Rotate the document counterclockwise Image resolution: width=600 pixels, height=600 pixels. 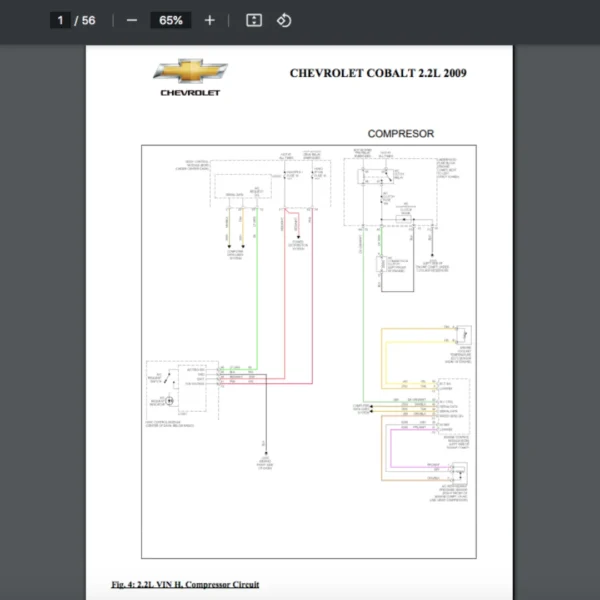pos(284,20)
